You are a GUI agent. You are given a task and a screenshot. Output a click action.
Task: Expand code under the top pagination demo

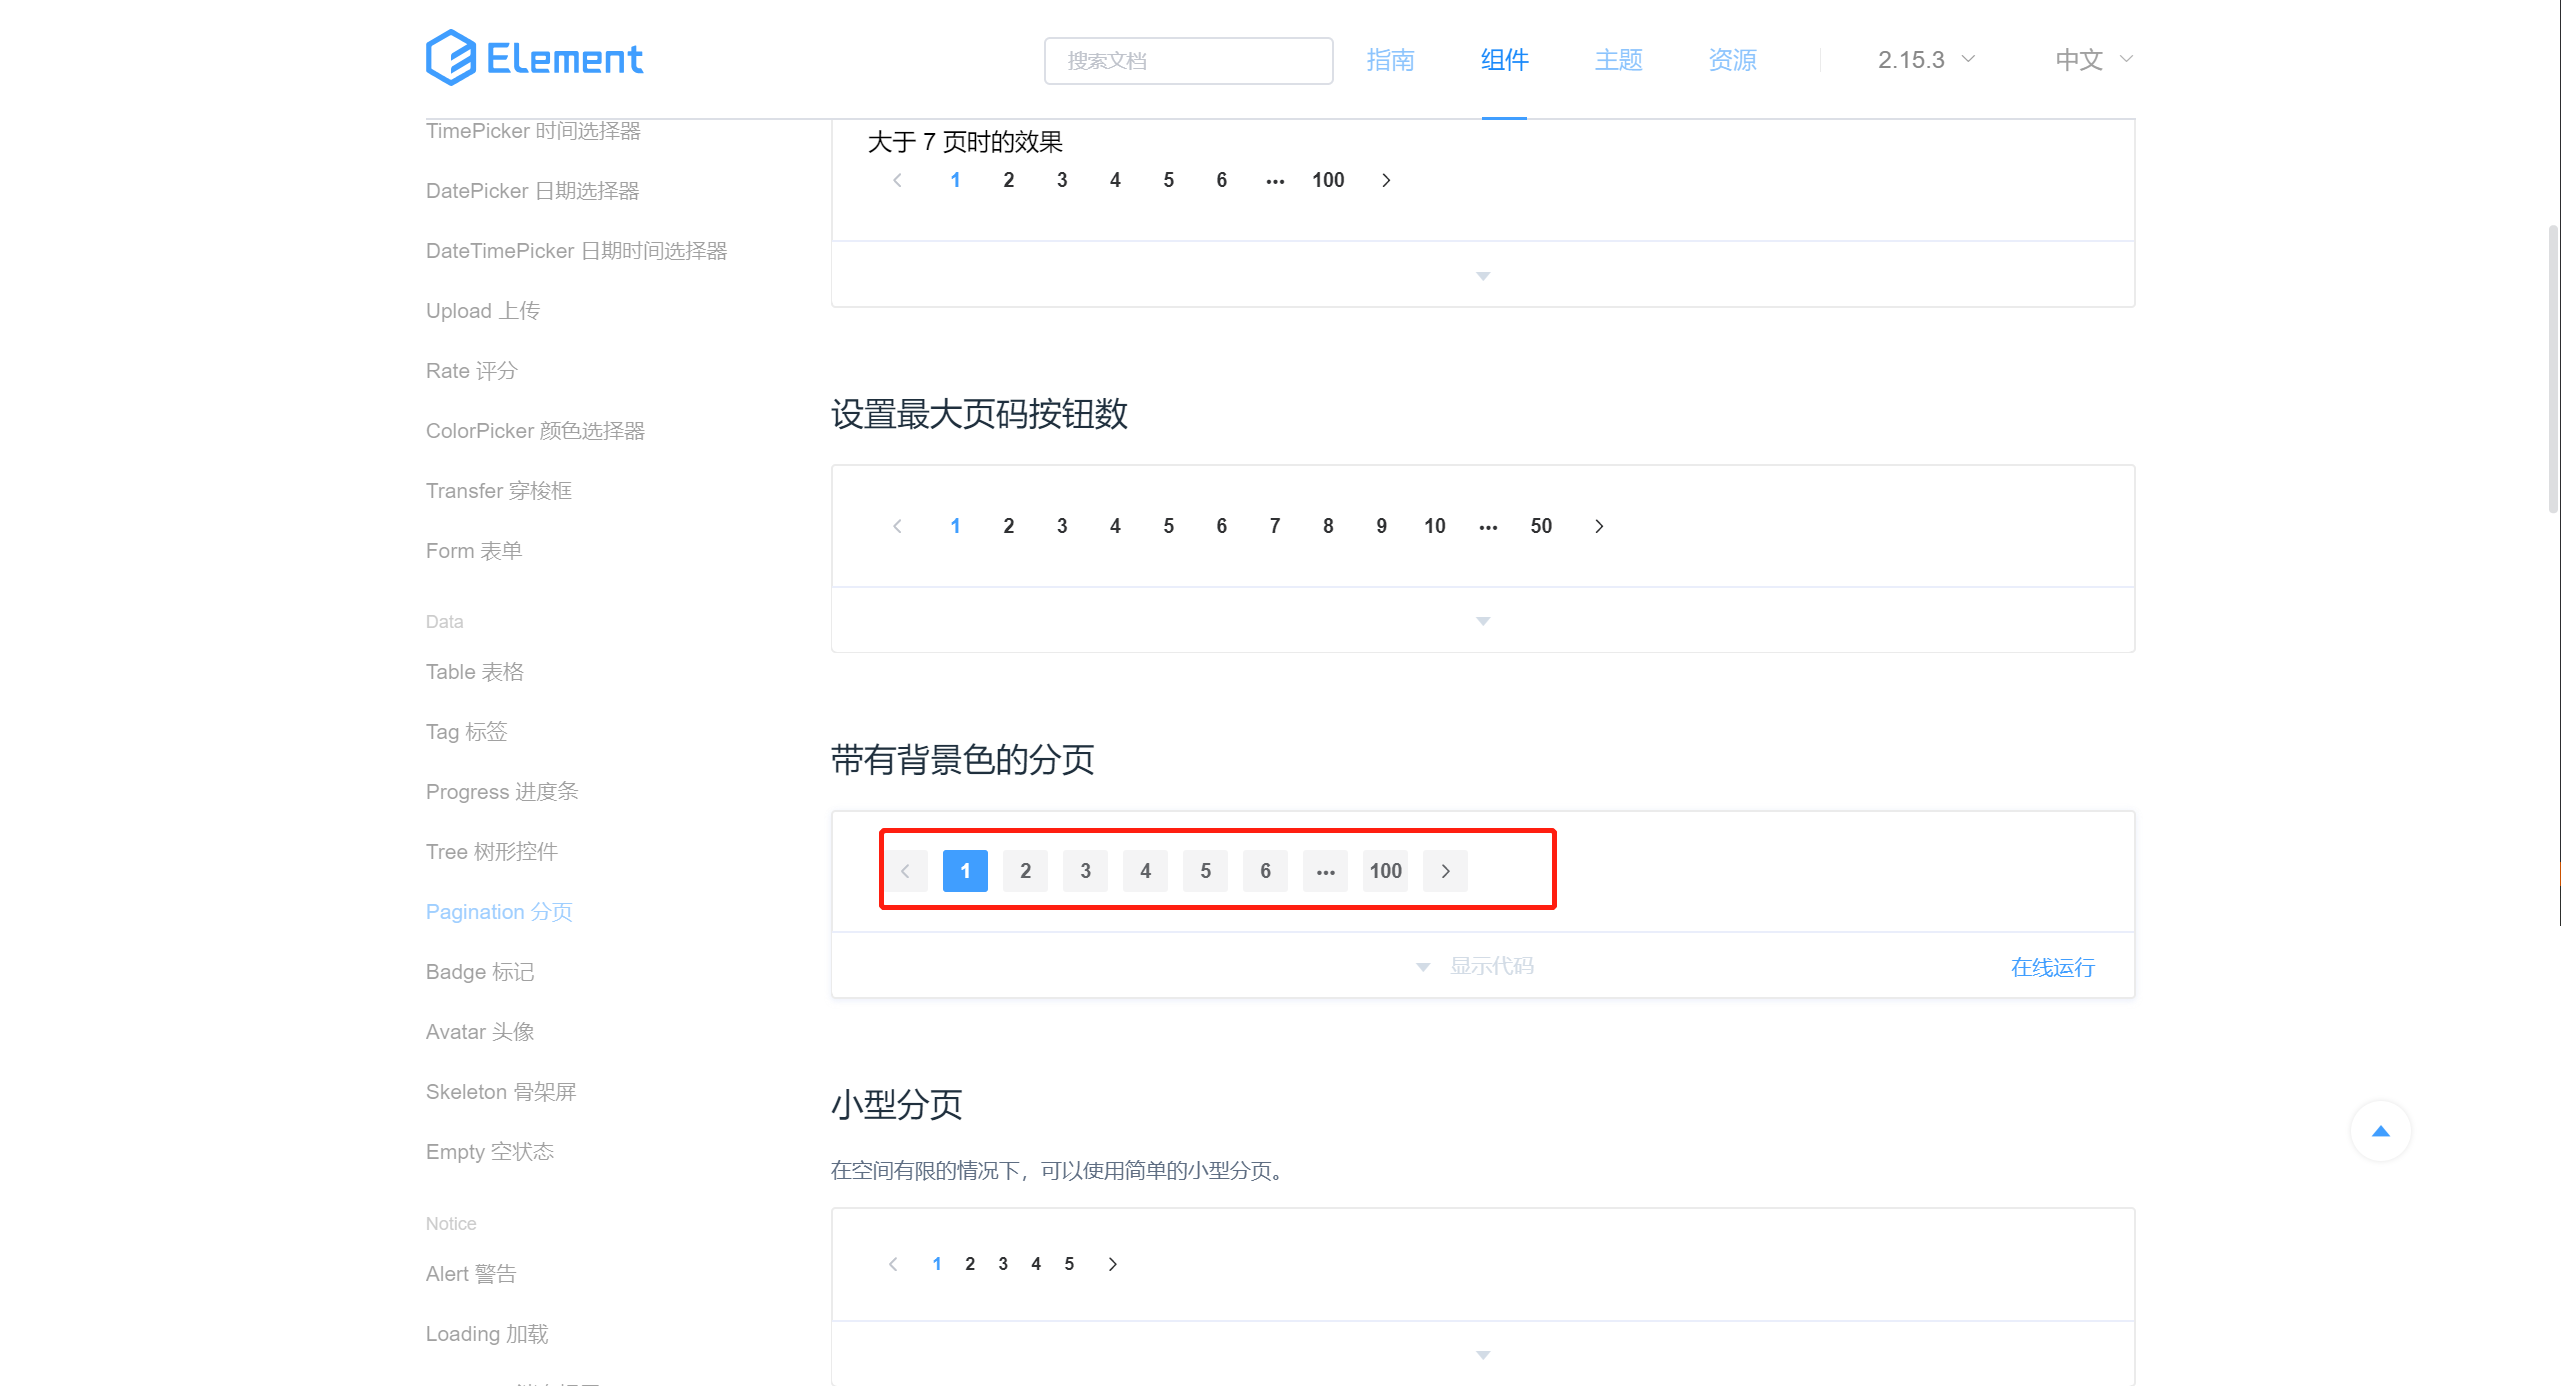click(1483, 275)
